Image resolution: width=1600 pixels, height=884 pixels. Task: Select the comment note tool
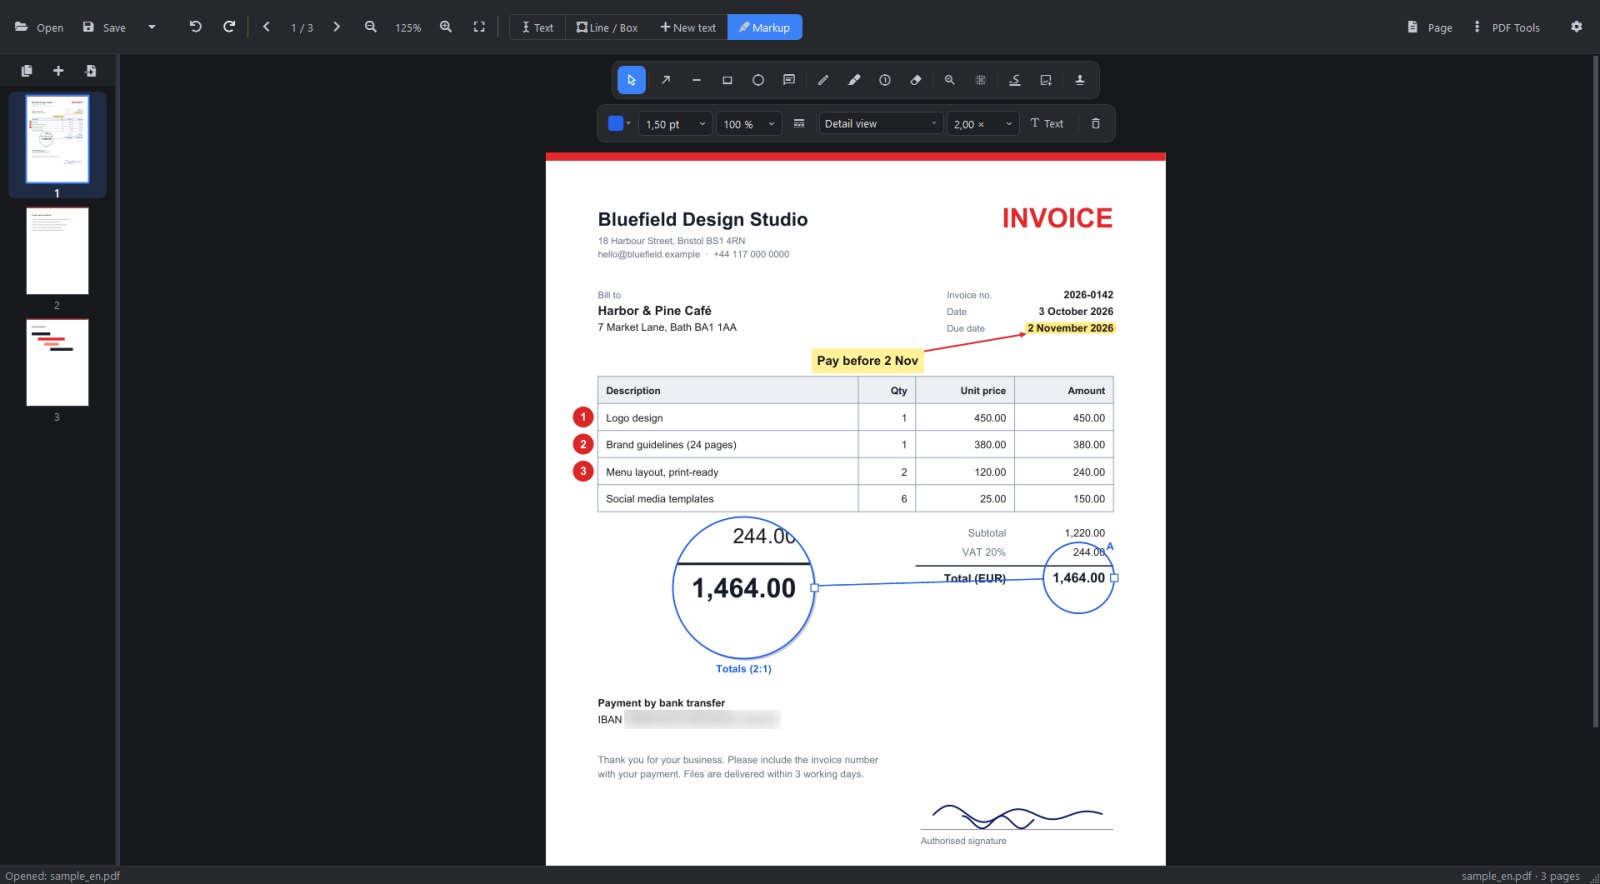pos(789,80)
